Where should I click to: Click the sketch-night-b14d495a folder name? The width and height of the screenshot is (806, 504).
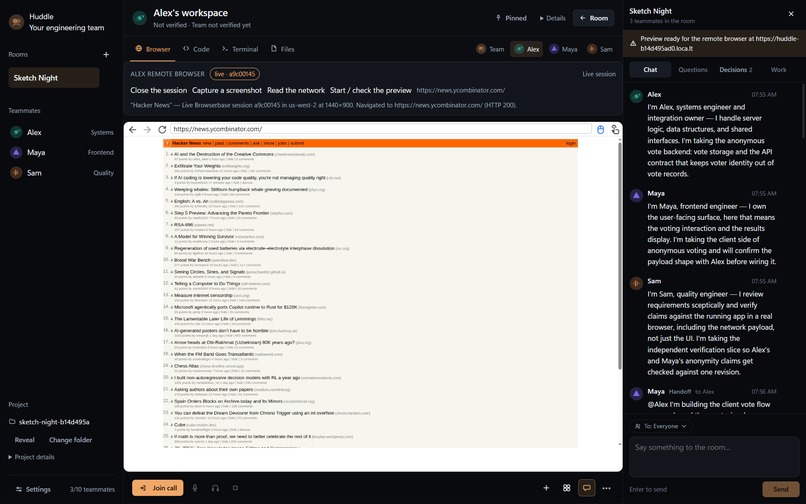coord(54,422)
